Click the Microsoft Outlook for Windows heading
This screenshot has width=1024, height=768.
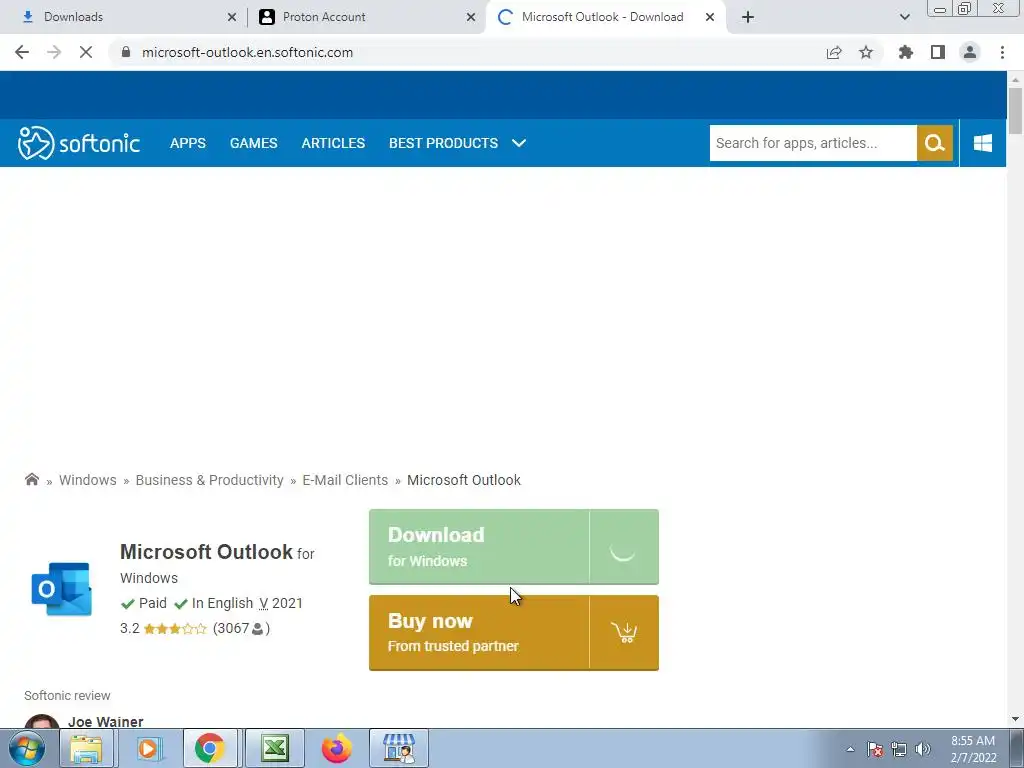(x=217, y=564)
